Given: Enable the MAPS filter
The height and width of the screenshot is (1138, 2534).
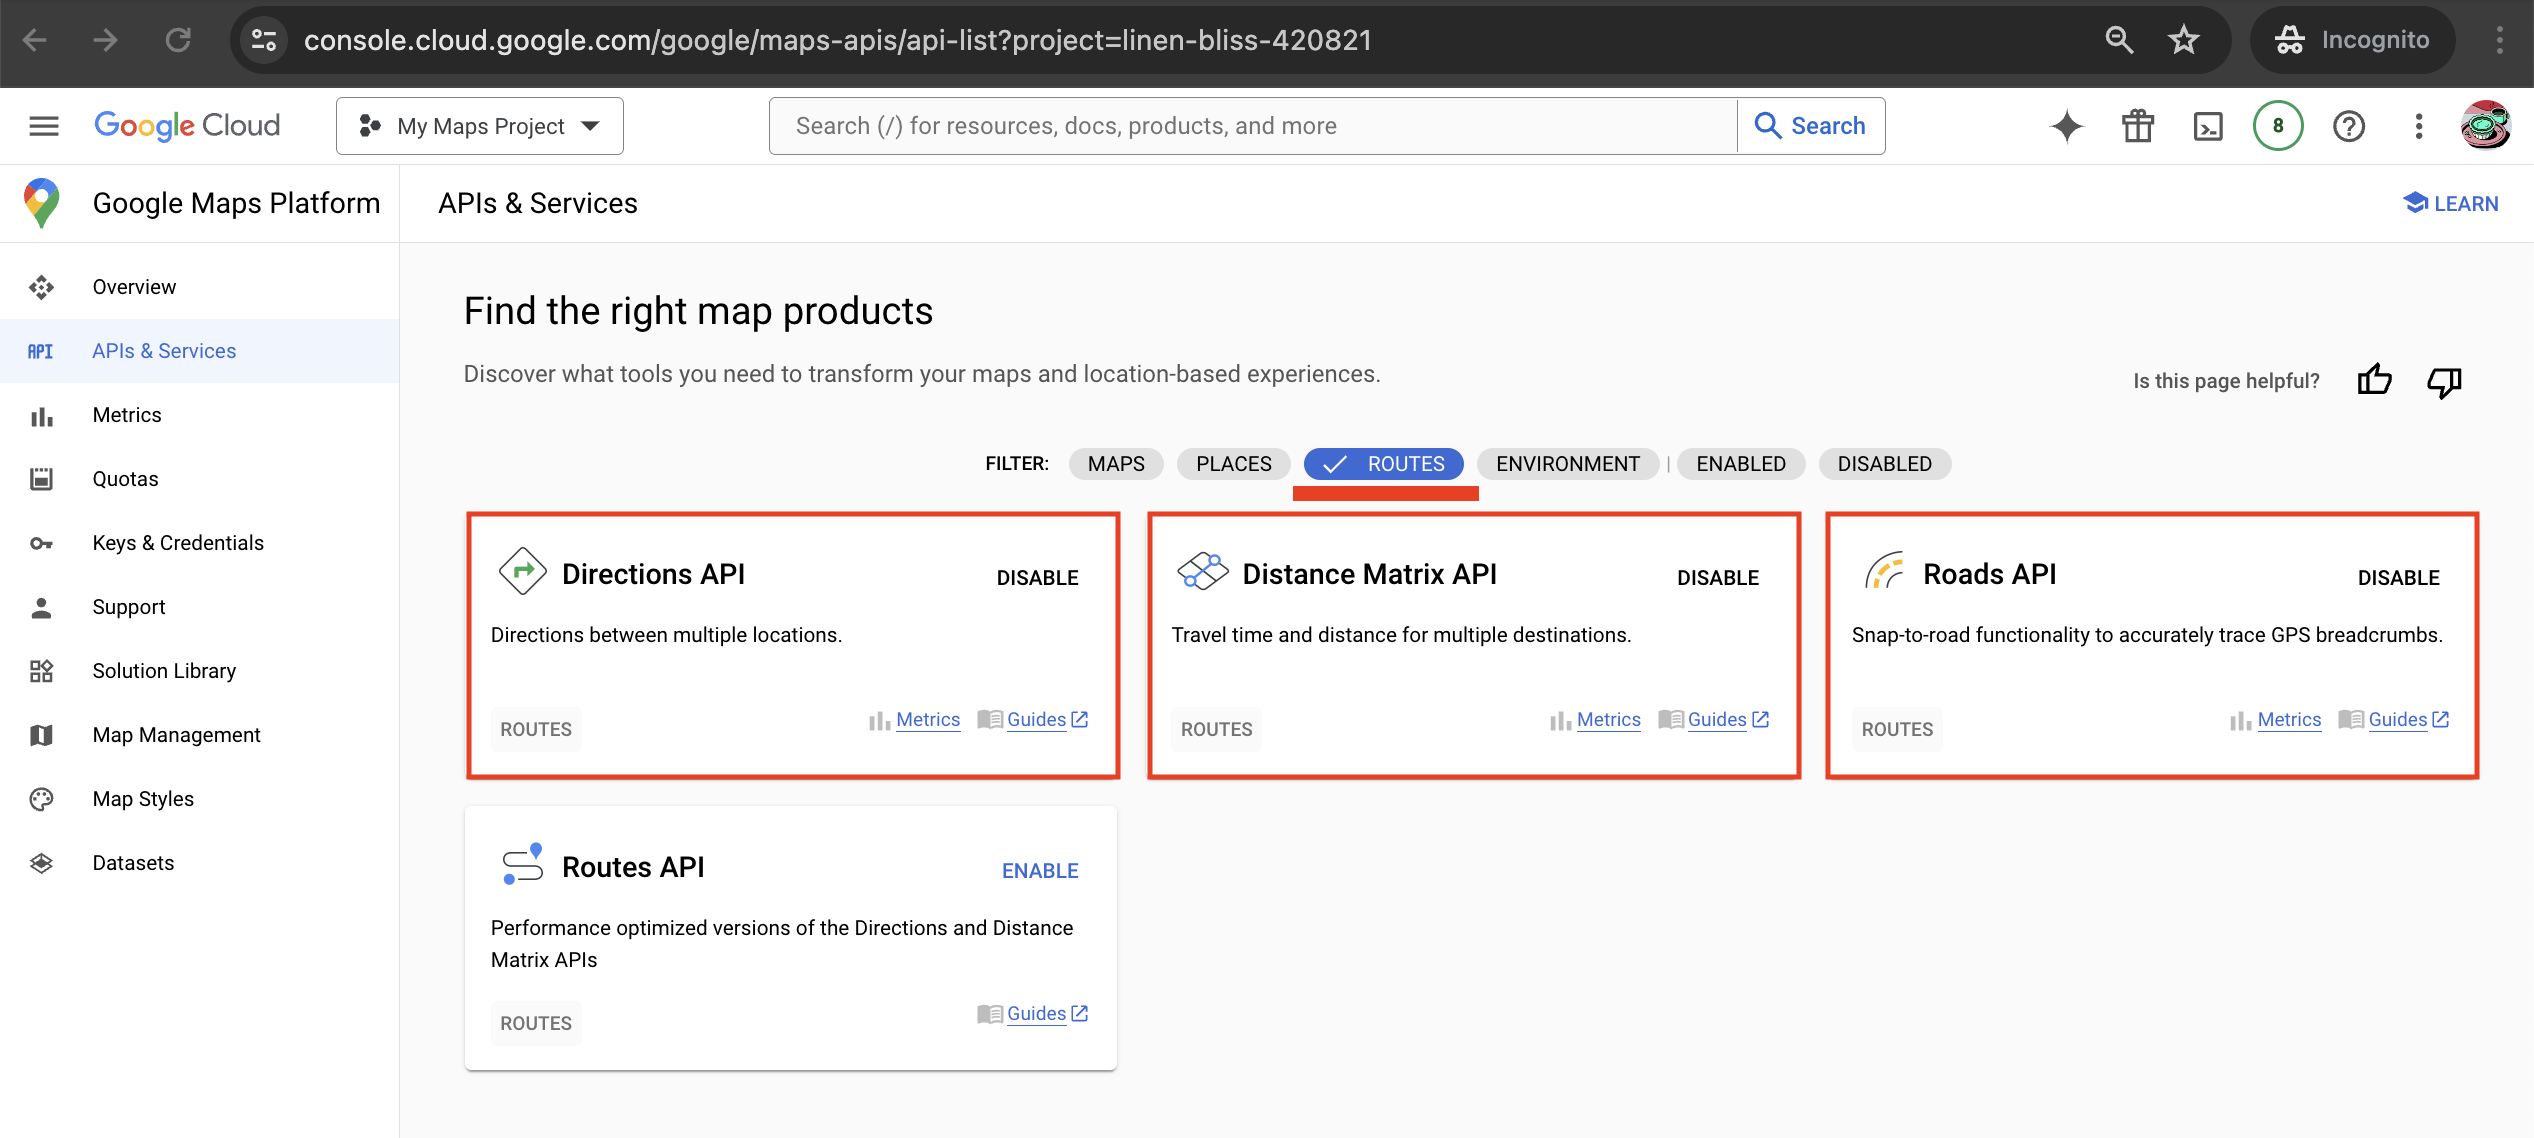Looking at the screenshot, I should click(x=1115, y=463).
